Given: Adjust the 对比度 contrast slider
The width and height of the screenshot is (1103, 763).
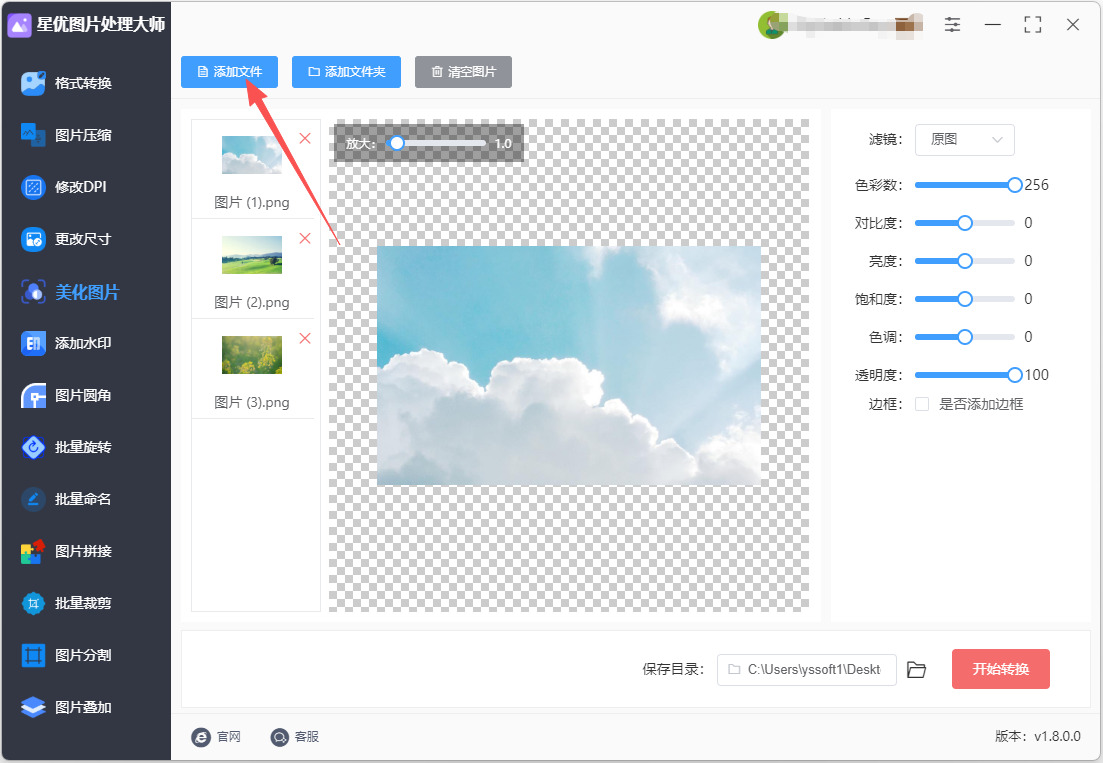Looking at the screenshot, I should tap(964, 223).
